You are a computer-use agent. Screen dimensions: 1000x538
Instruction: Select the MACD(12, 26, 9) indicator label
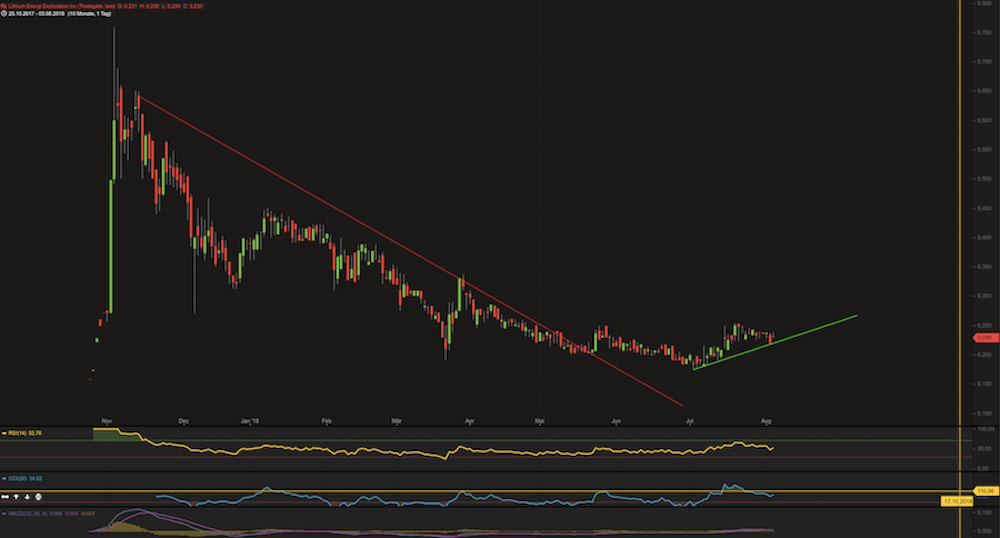tap(22, 514)
